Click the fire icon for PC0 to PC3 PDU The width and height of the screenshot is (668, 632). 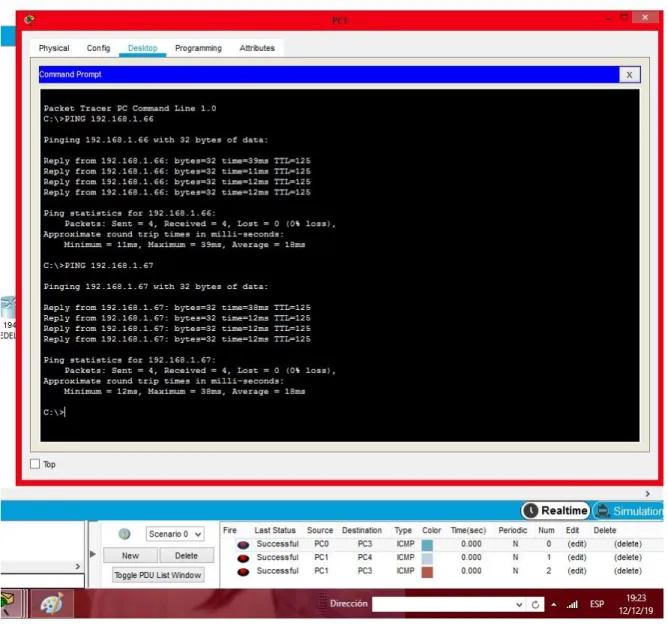click(243, 545)
